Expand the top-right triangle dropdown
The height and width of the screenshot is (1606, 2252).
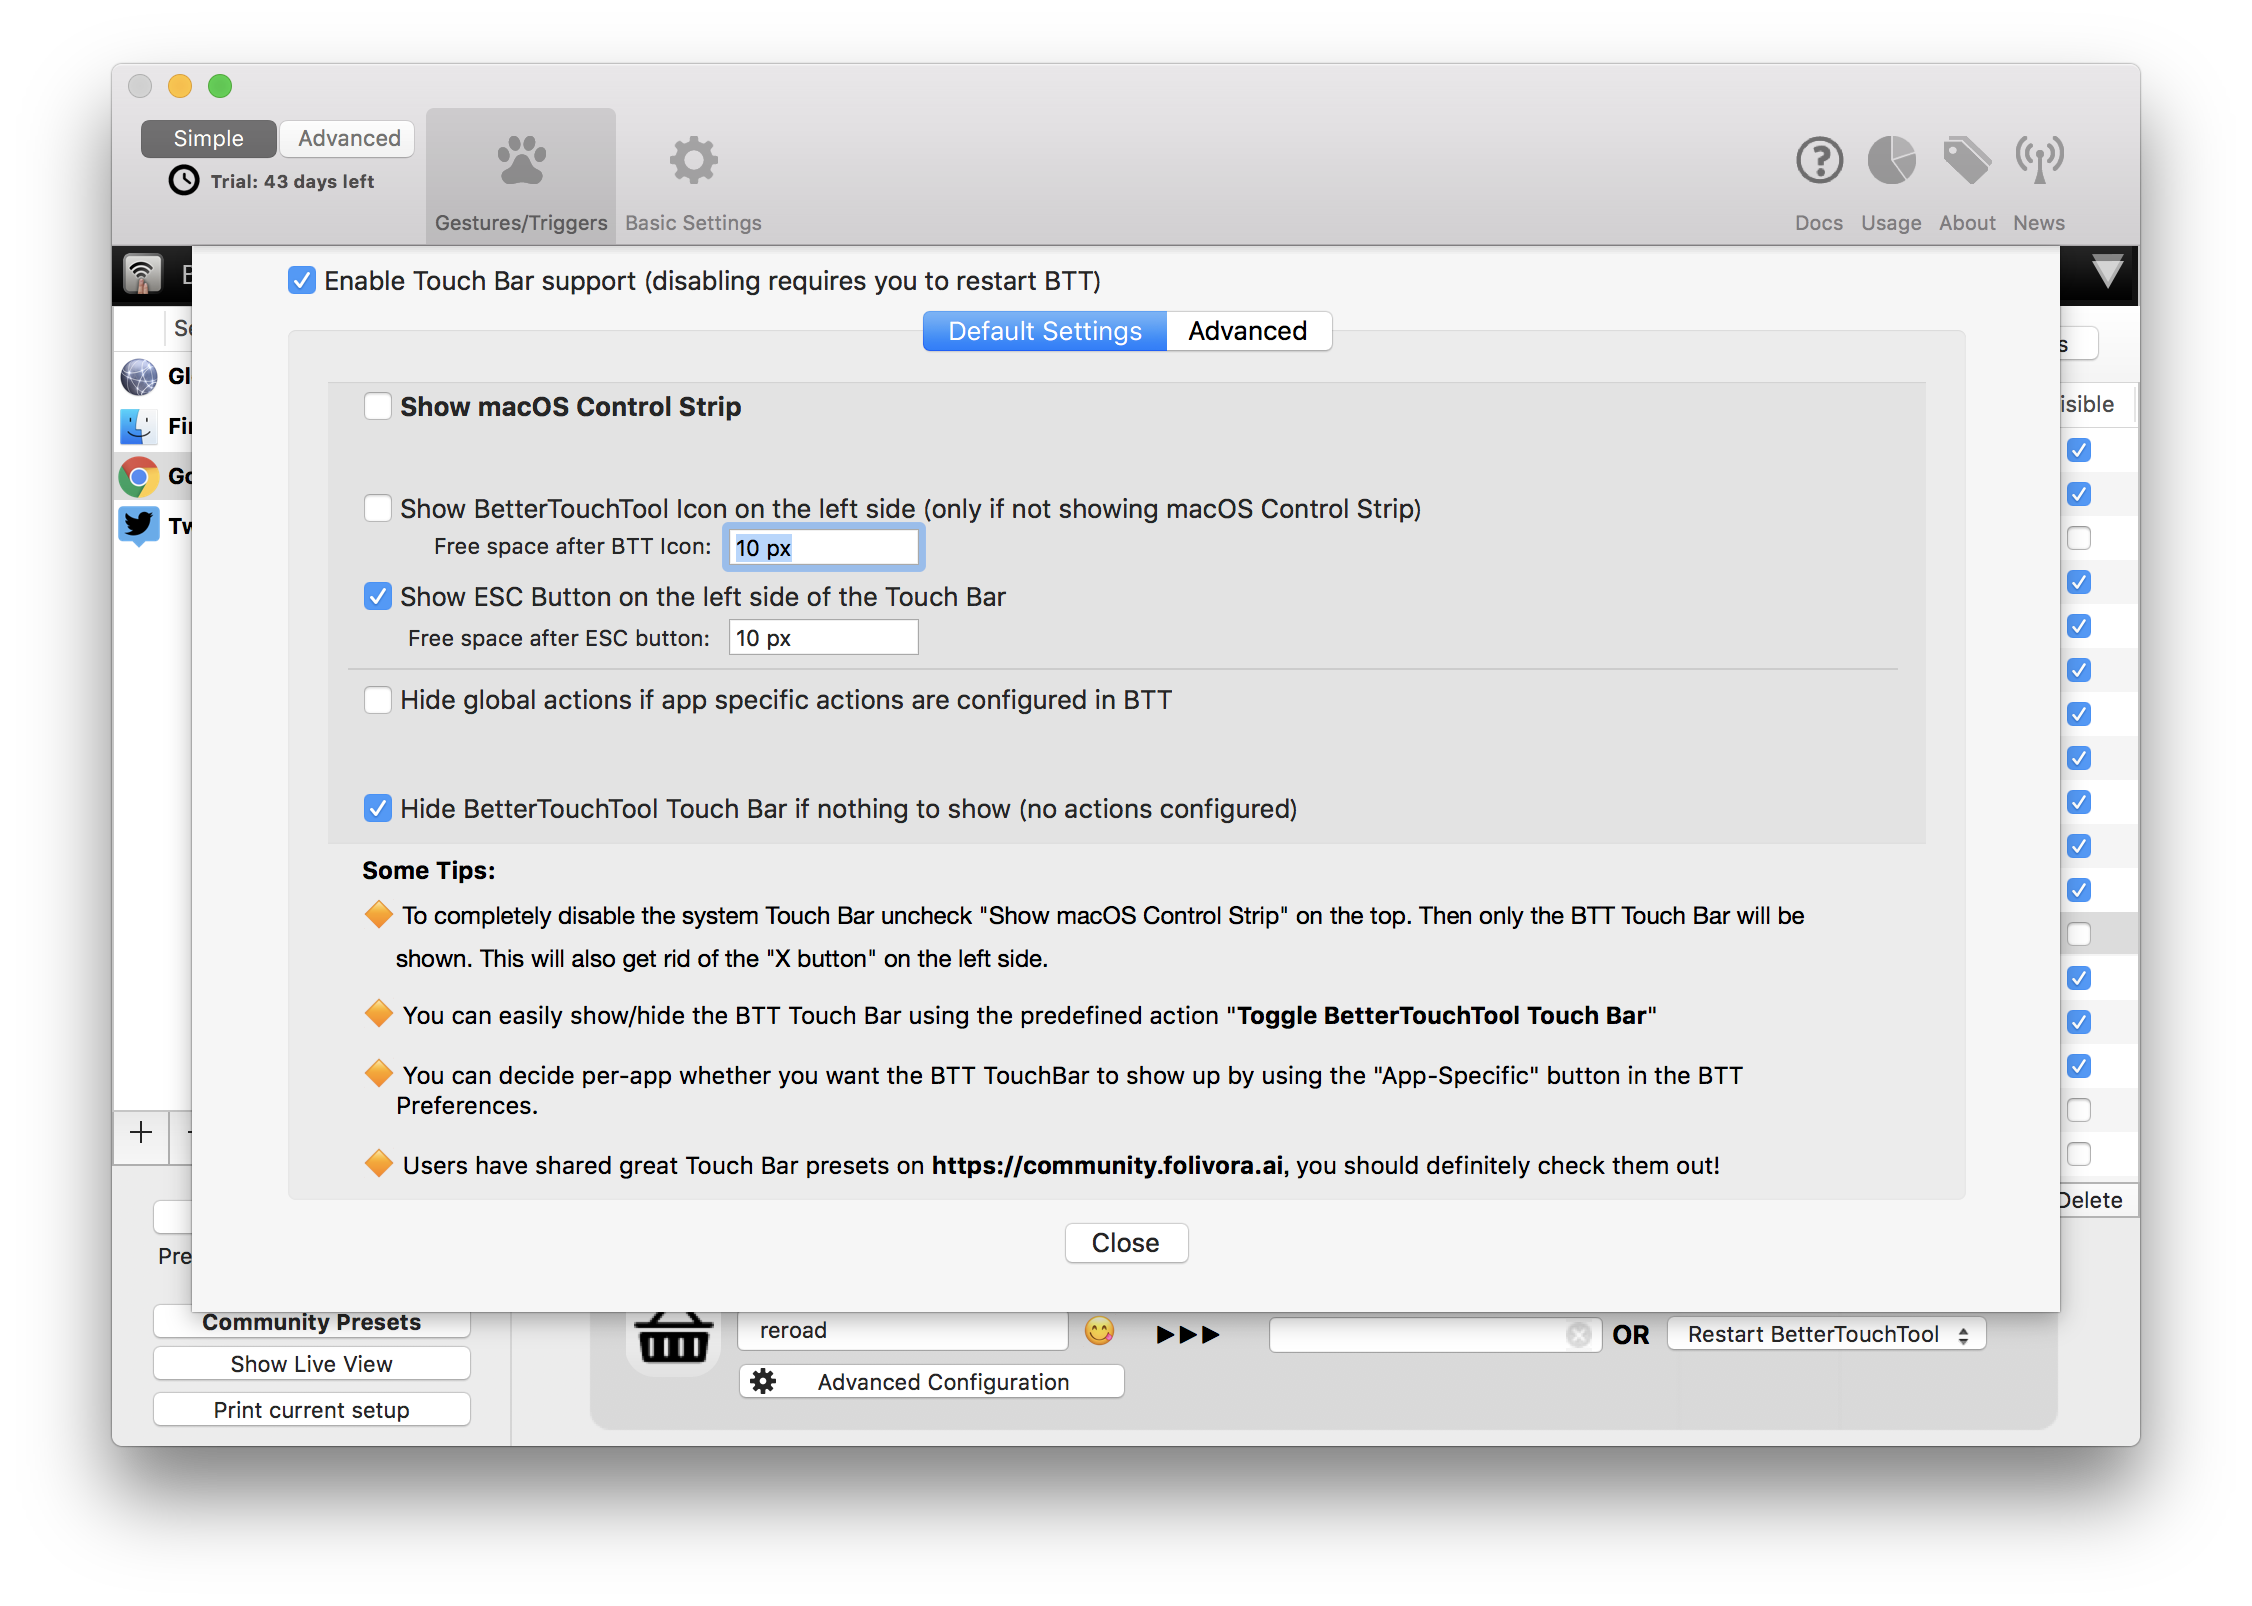click(x=2107, y=272)
